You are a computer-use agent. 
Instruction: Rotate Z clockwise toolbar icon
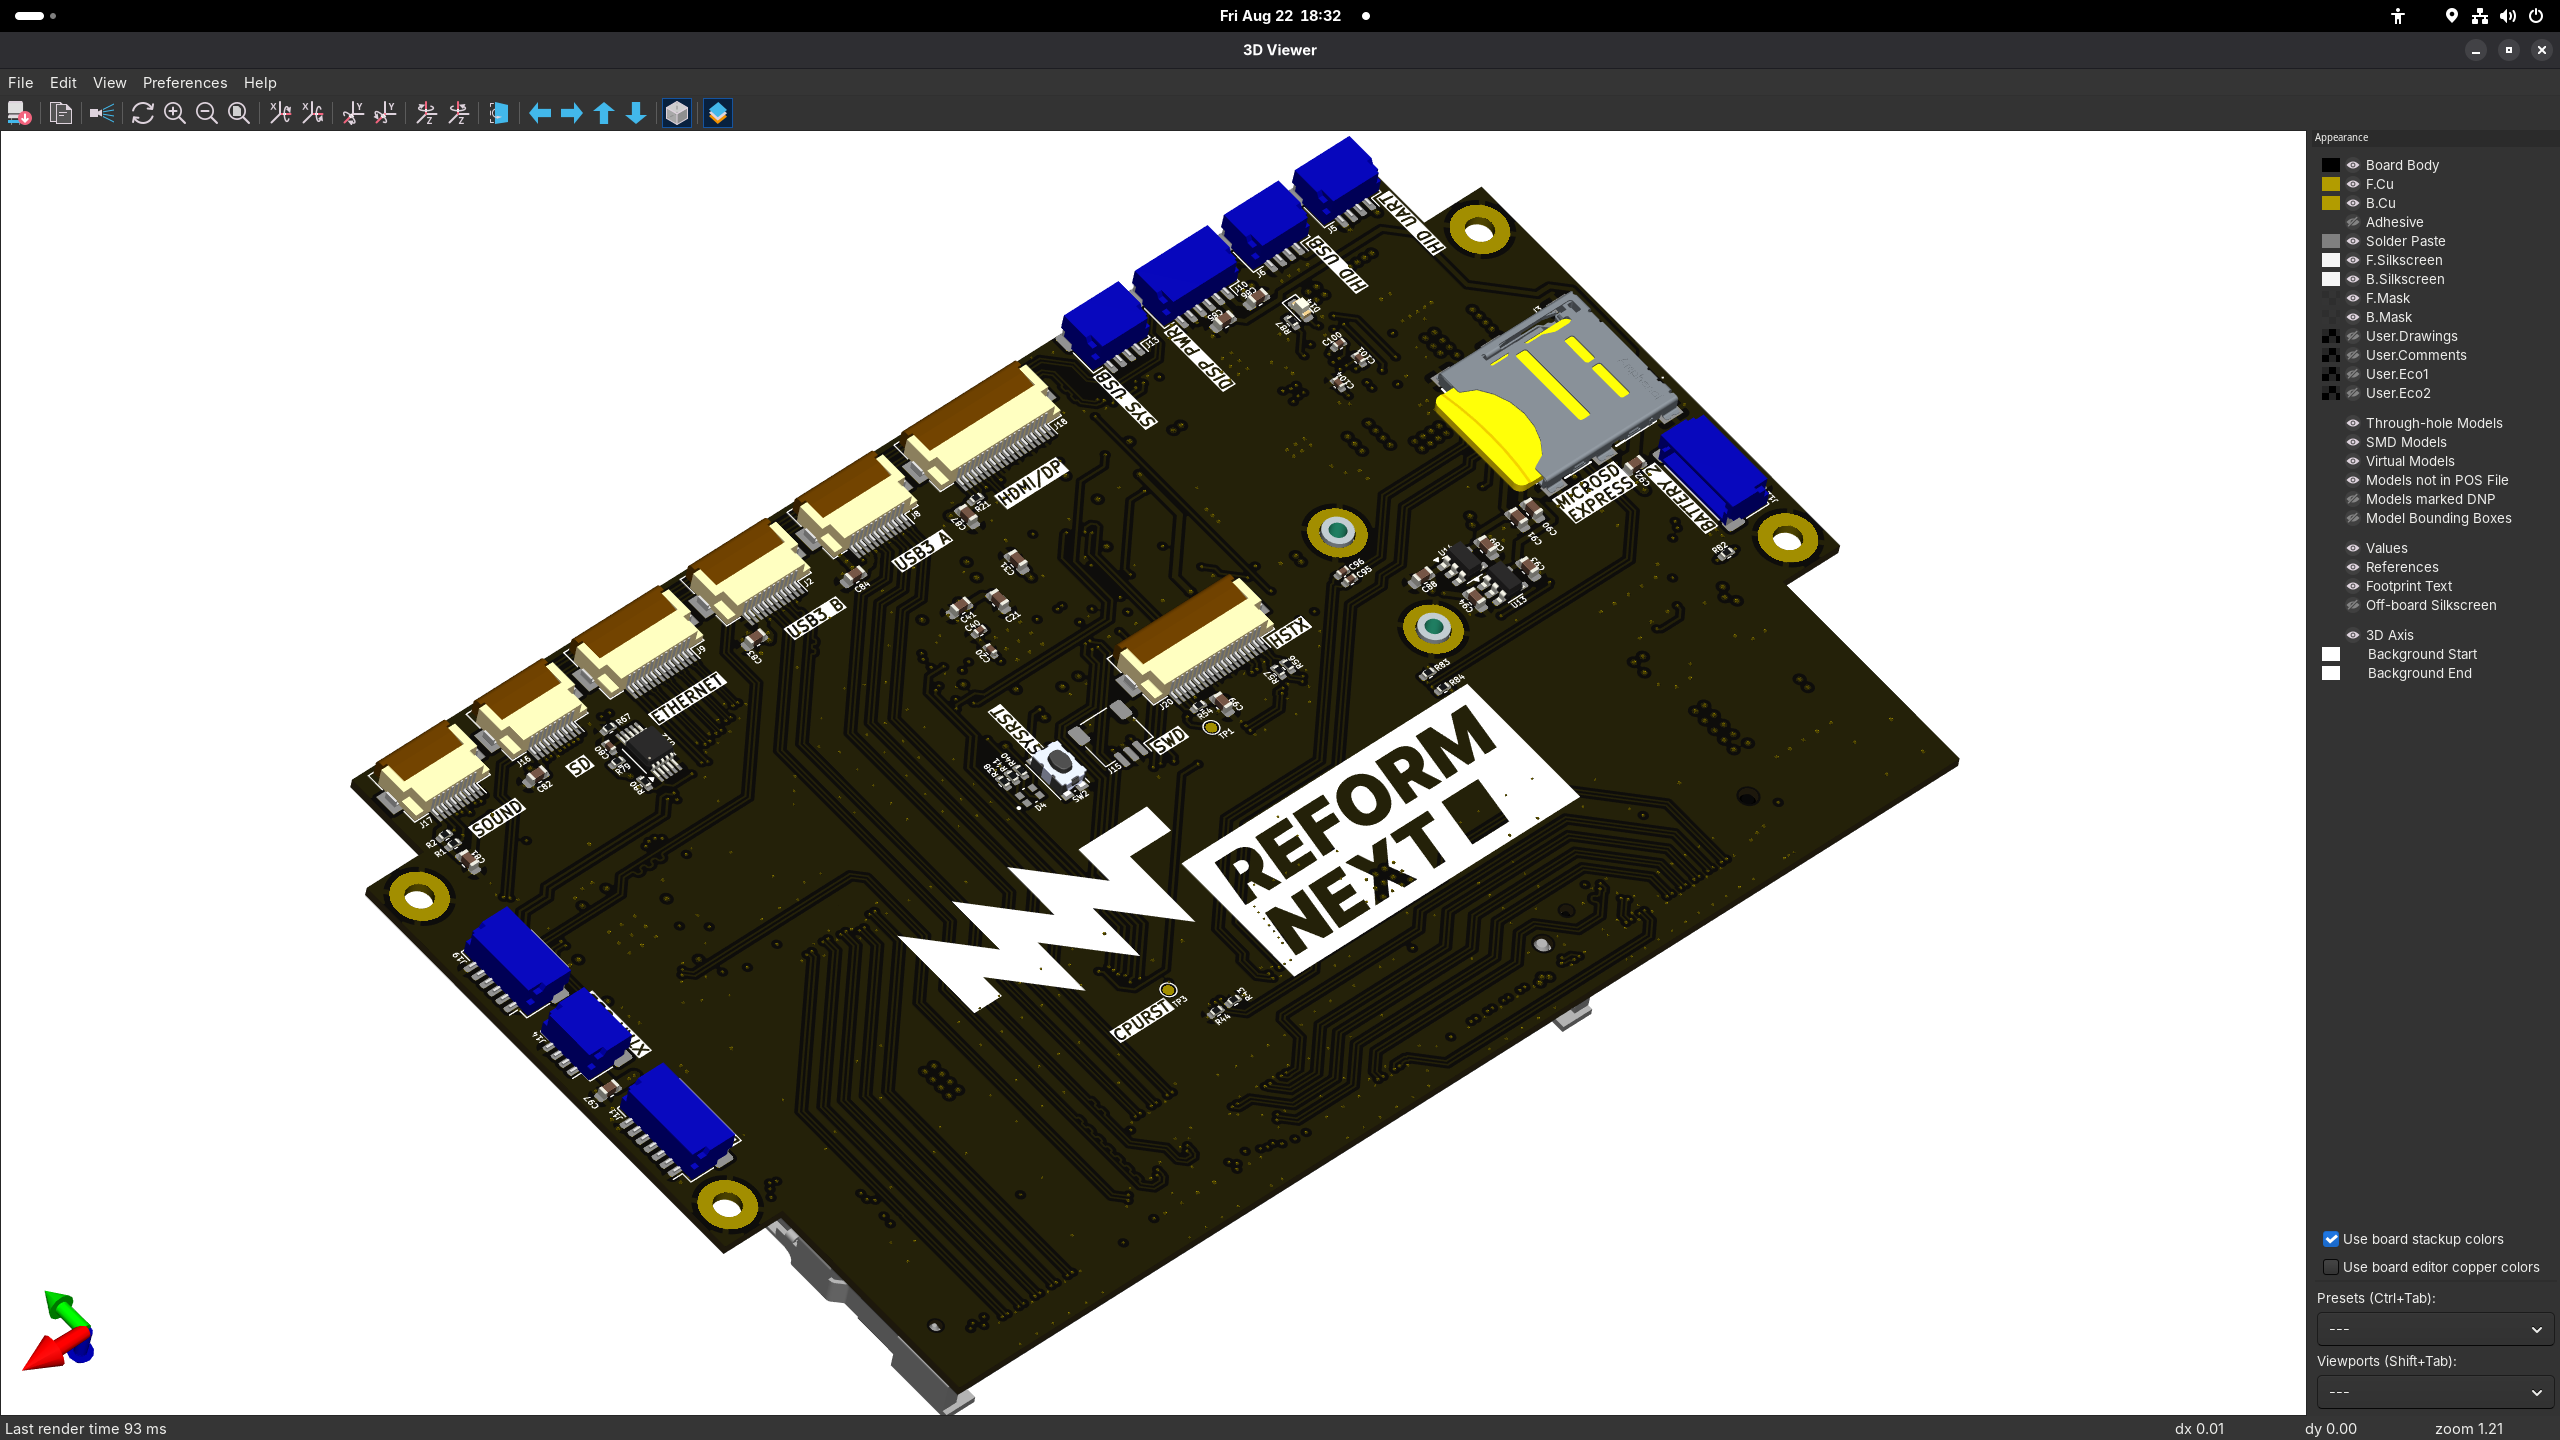427,113
